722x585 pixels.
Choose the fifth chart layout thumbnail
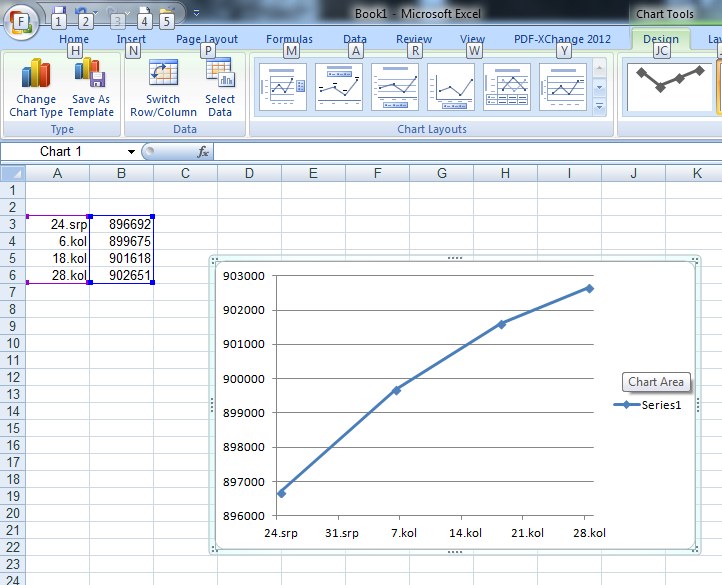[x=507, y=87]
